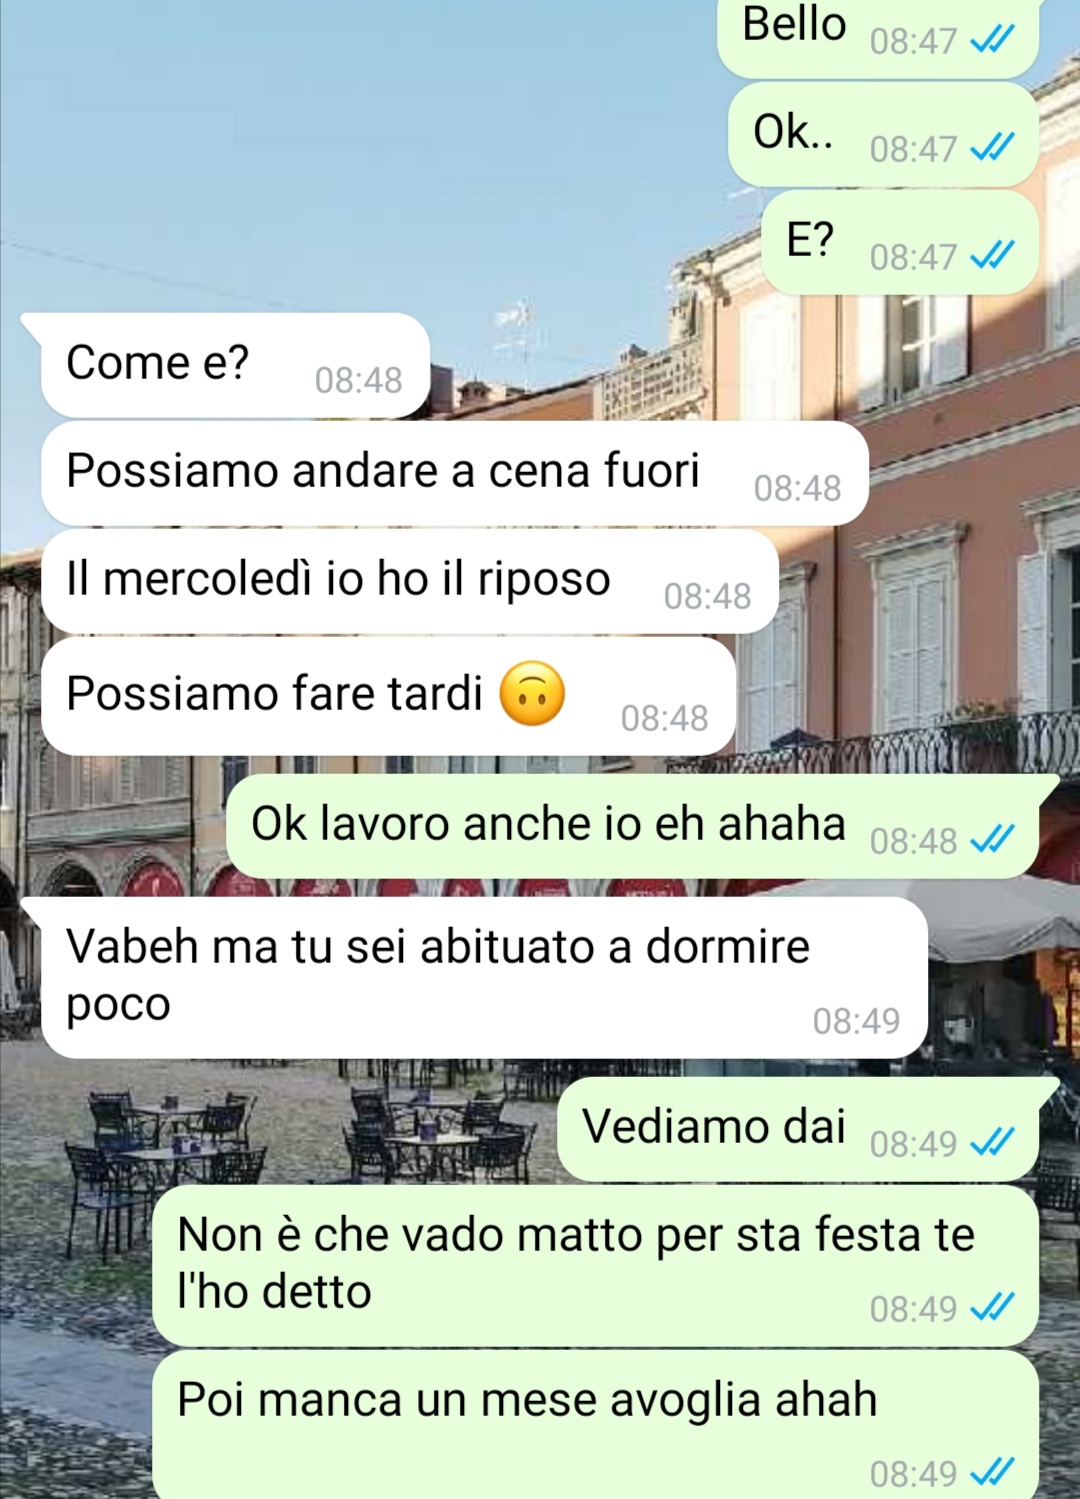
Task: Tap blue double ticks on "Ok.." message
Action: tap(993, 148)
